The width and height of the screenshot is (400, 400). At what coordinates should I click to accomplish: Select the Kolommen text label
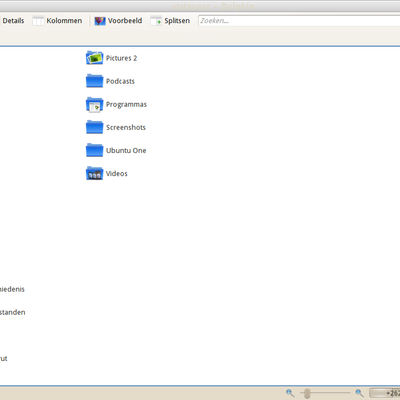coord(64,21)
